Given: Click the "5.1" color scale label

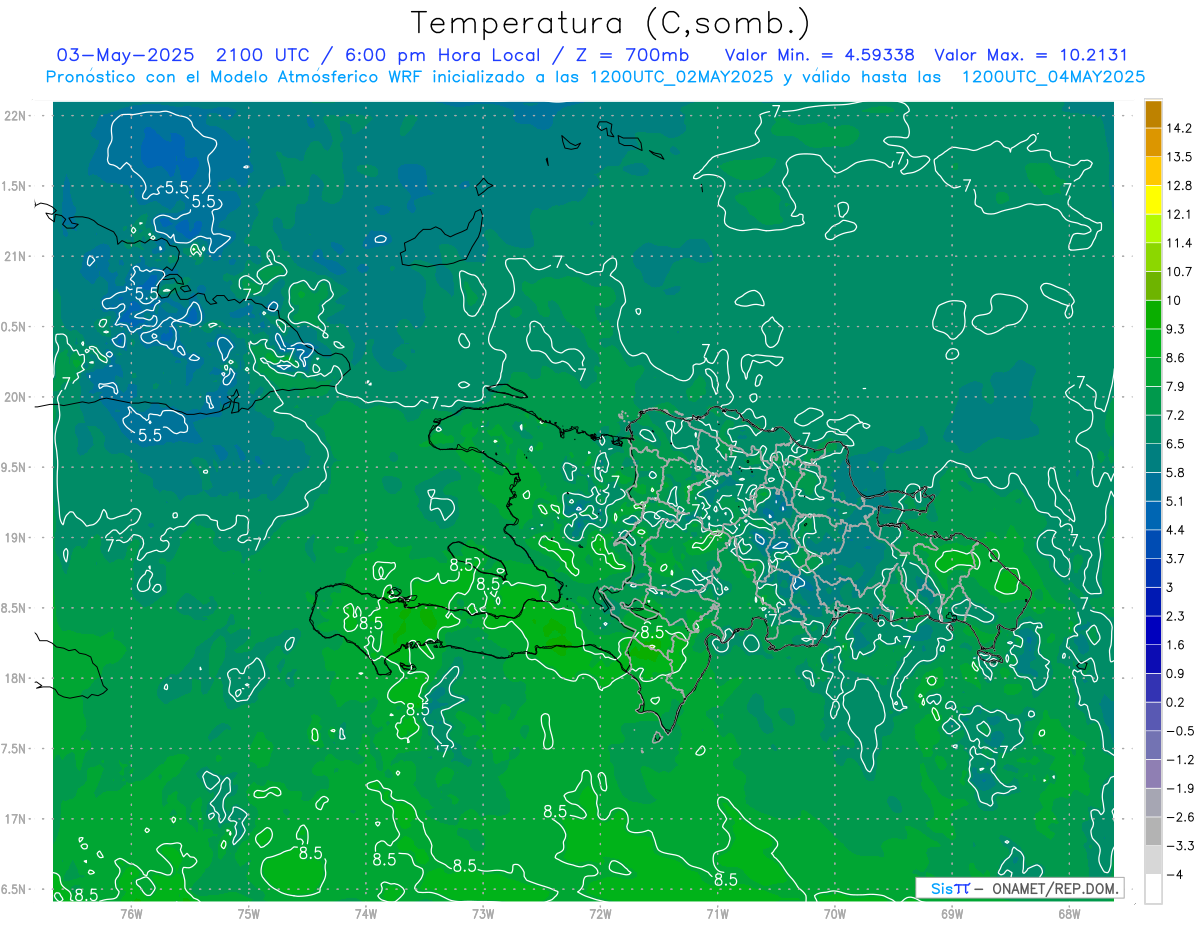Looking at the screenshot, I should [1177, 501].
